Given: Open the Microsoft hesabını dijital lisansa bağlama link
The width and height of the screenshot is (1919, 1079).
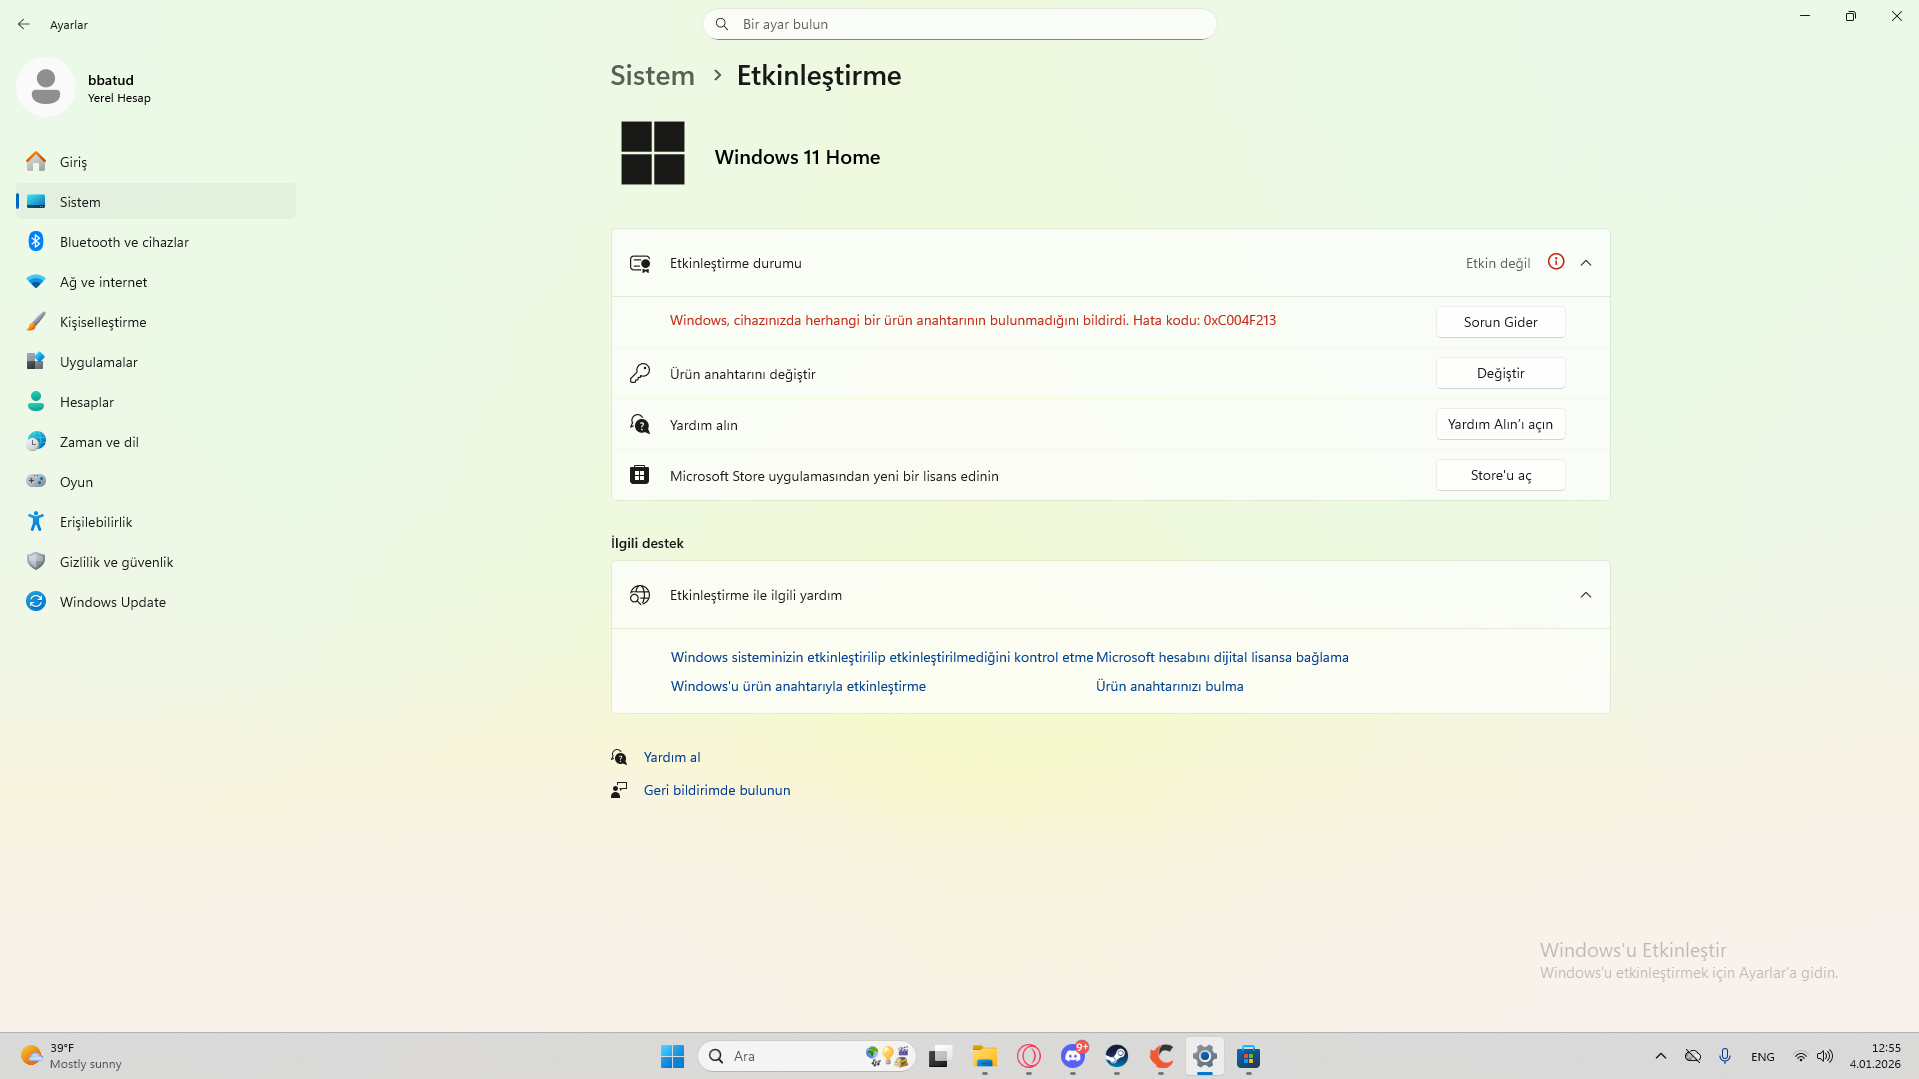Looking at the screenshot, I should pos(1222,657).
